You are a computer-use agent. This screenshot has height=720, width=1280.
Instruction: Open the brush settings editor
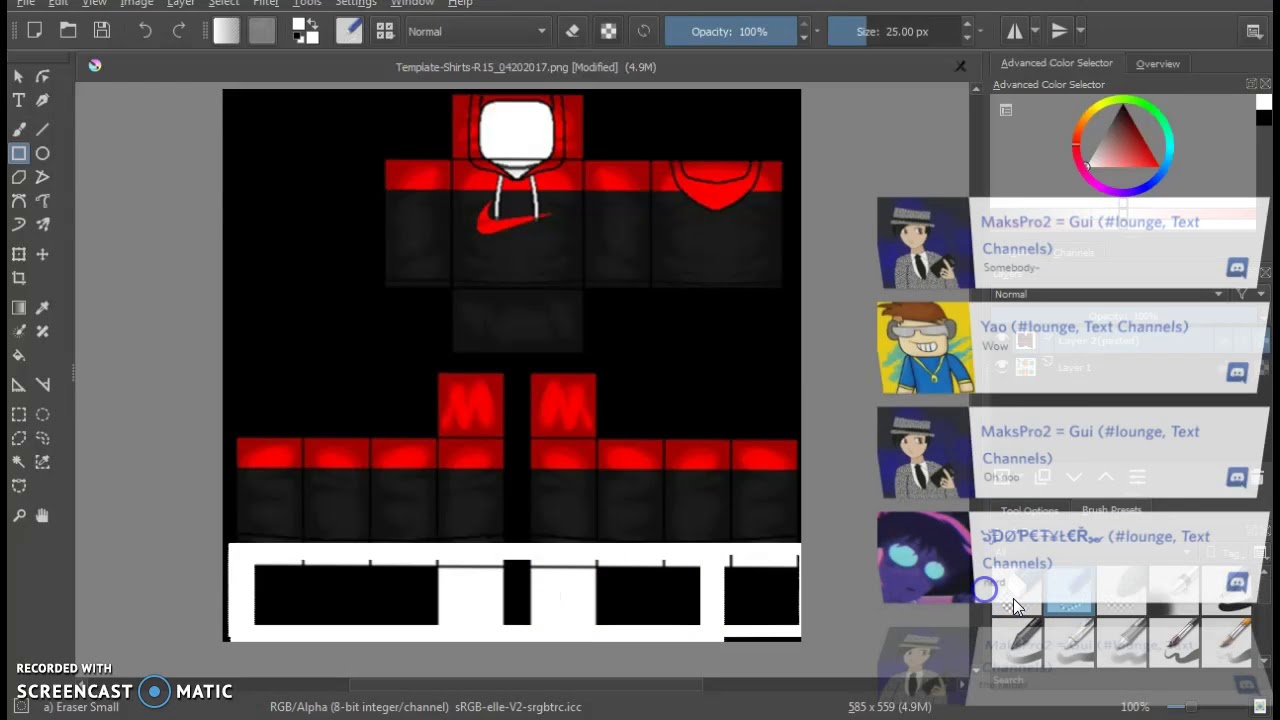coord(349,31)
